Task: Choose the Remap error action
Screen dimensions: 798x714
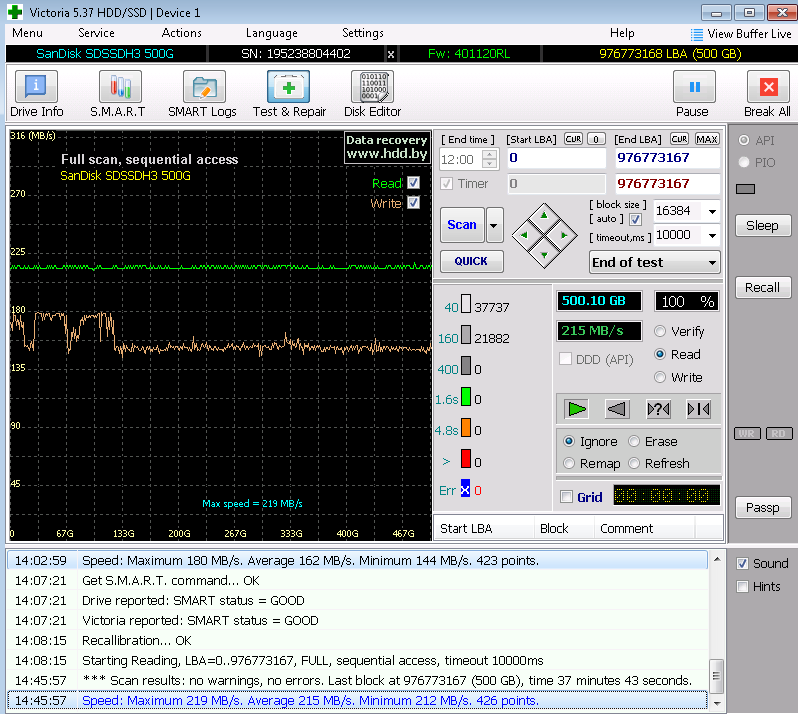Action: (570, 463)
